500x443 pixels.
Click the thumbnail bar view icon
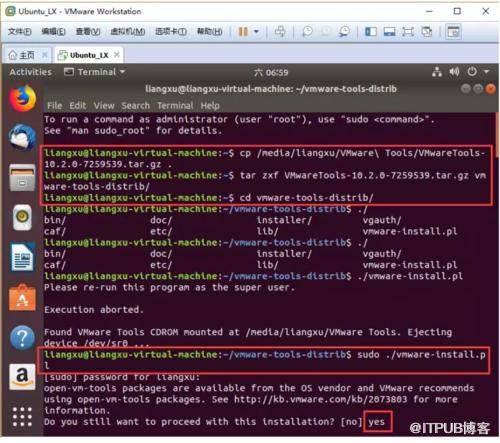pyautogui.click(x=389, y=32)
